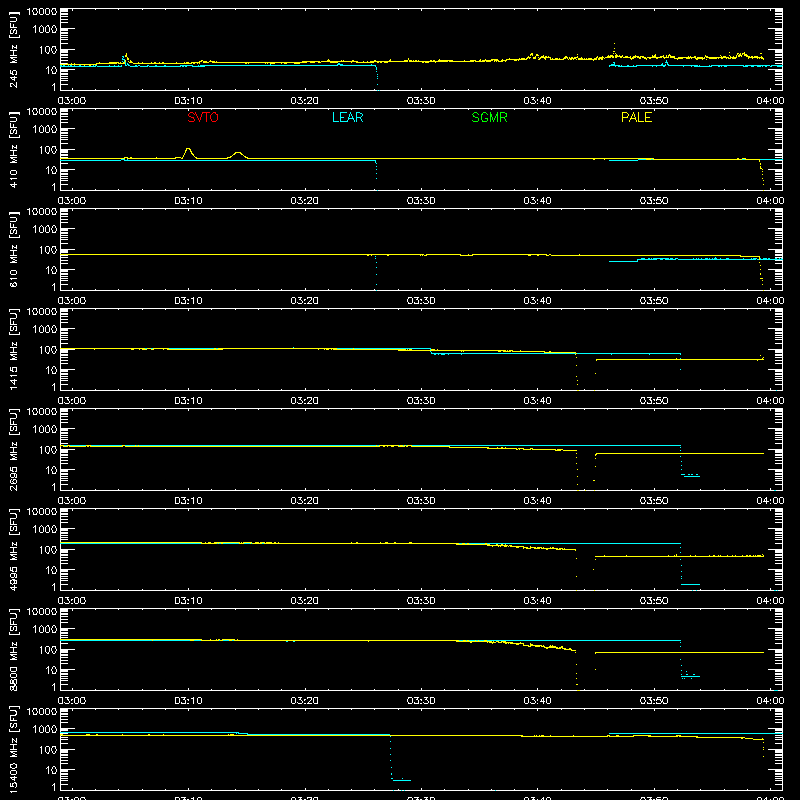Viewport: 800px width, 800px height.
Task: Click 10 on the 1415 MHz y-axis
Action: point(51,370)
